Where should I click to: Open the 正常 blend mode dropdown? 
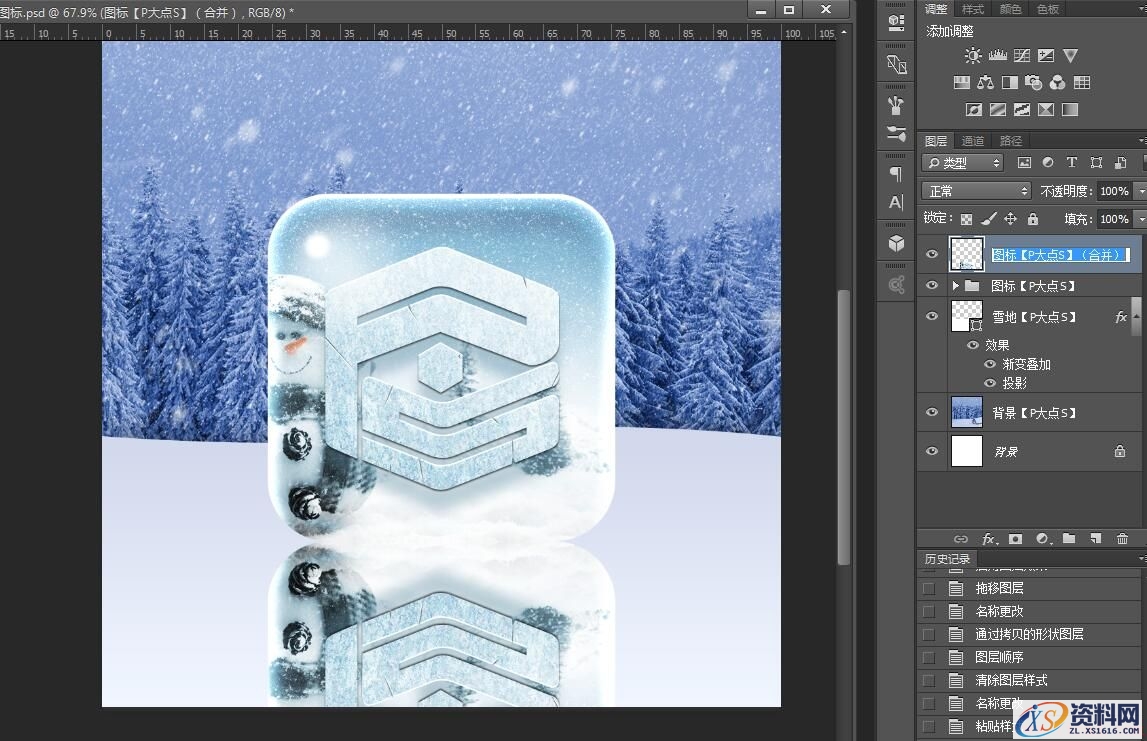point(976,191)
